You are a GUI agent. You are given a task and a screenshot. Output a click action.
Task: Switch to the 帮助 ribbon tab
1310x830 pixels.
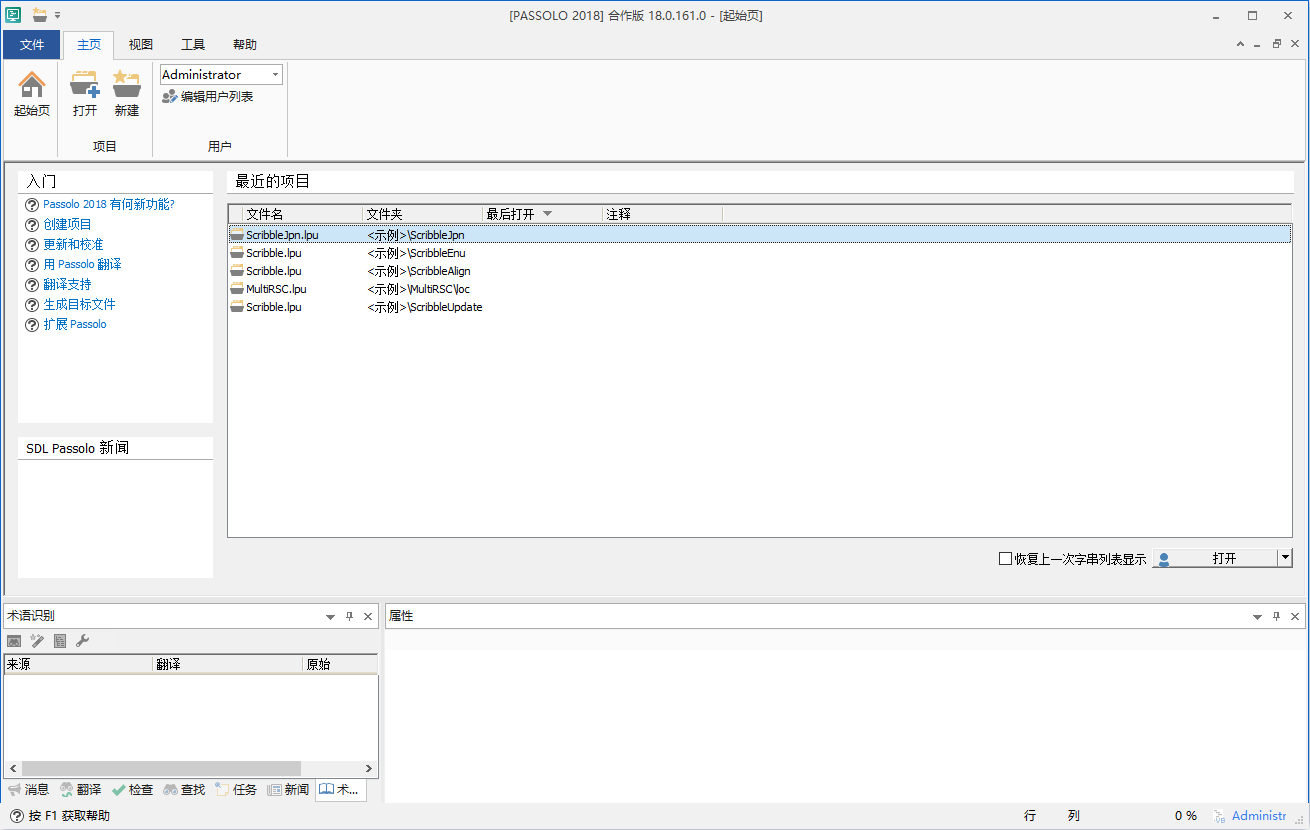click(245, 45)
